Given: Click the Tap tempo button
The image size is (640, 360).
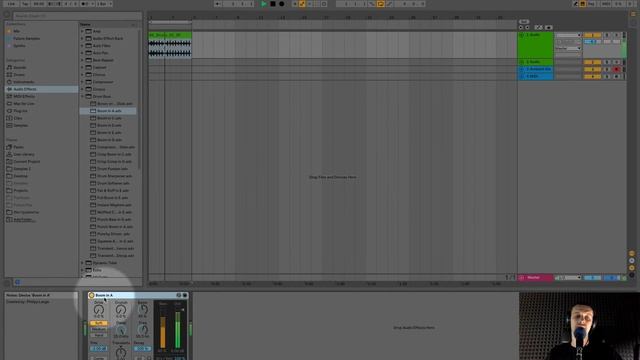Looking at the screenshot, I should tap(25, 4).
